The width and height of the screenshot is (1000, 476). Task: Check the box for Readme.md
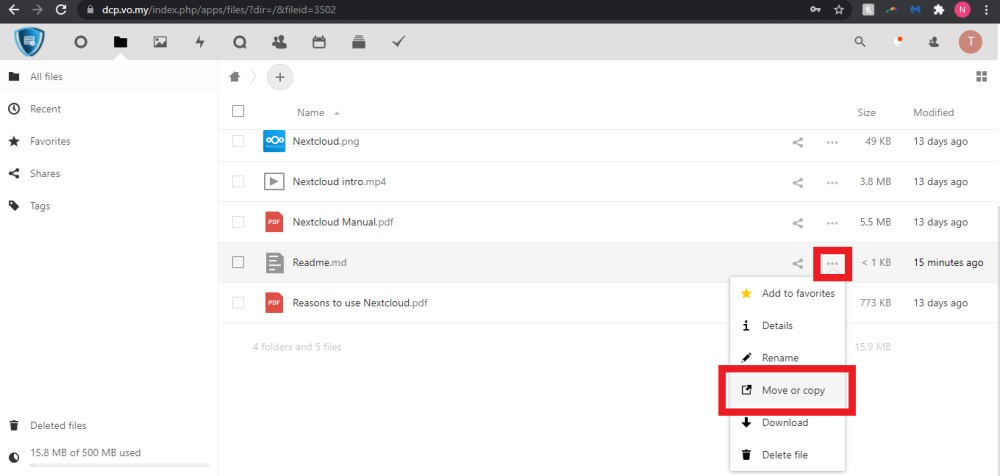coord(238,262)
